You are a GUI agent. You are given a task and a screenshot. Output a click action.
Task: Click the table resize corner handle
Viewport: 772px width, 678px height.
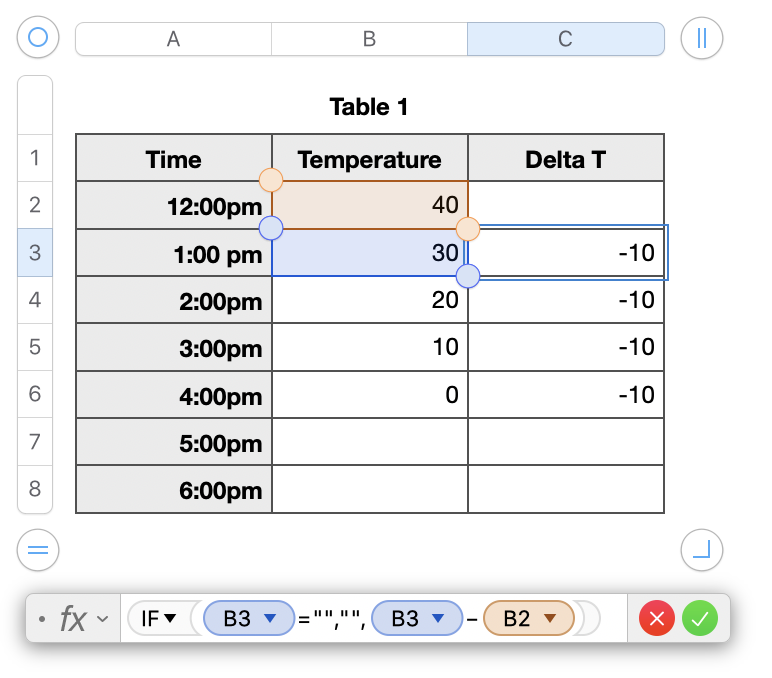tap(701, 549)
